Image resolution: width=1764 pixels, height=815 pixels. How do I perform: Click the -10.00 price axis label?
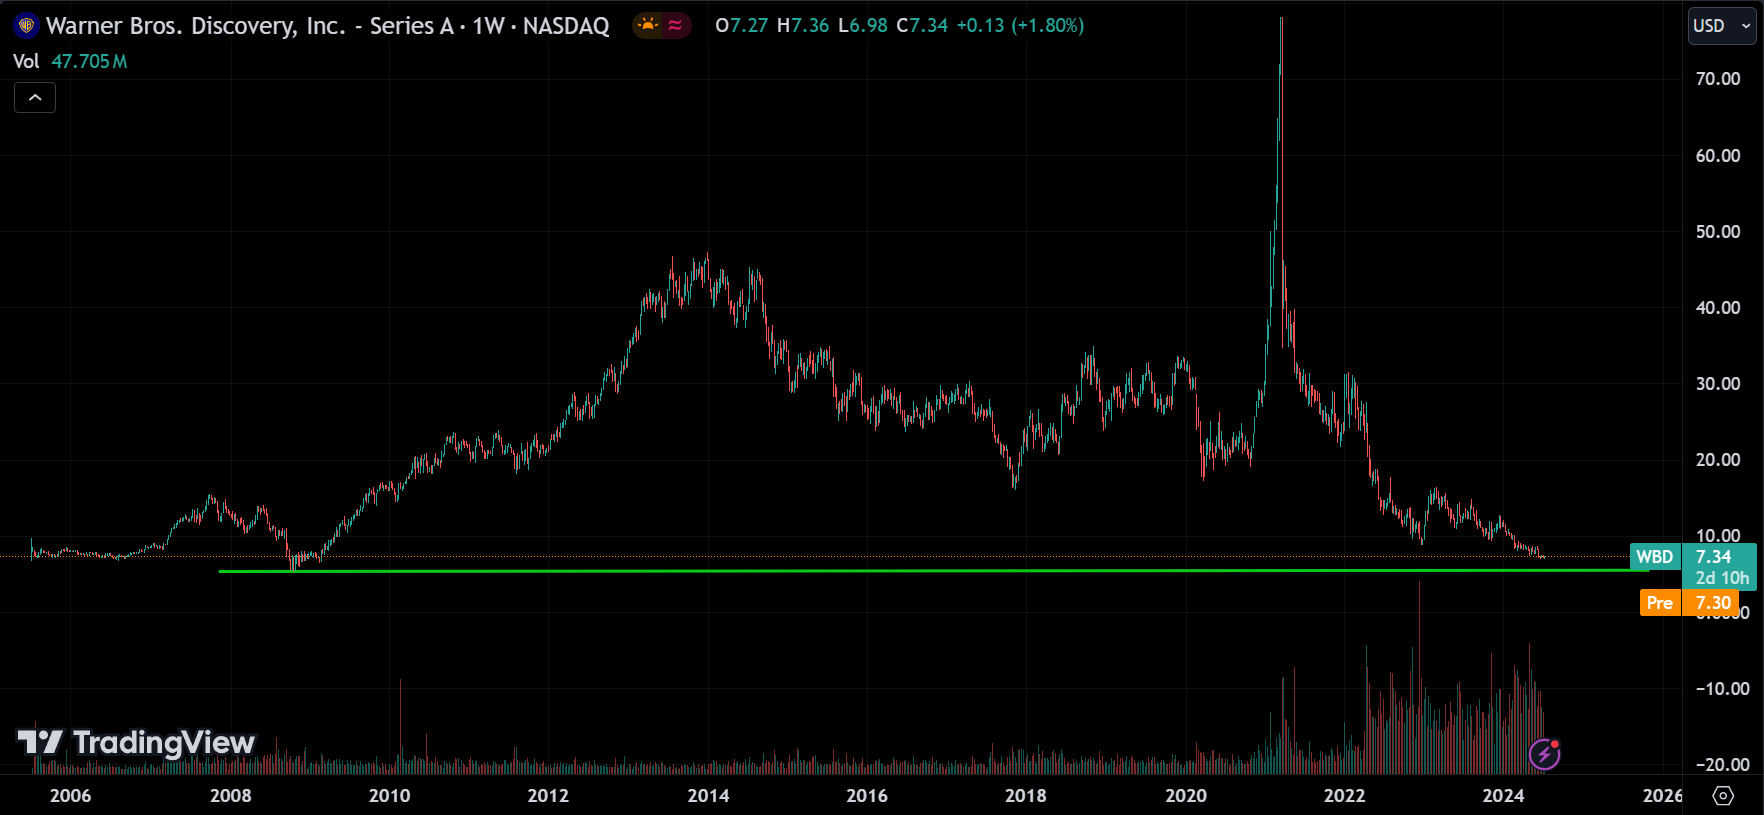pos(1722,689)
